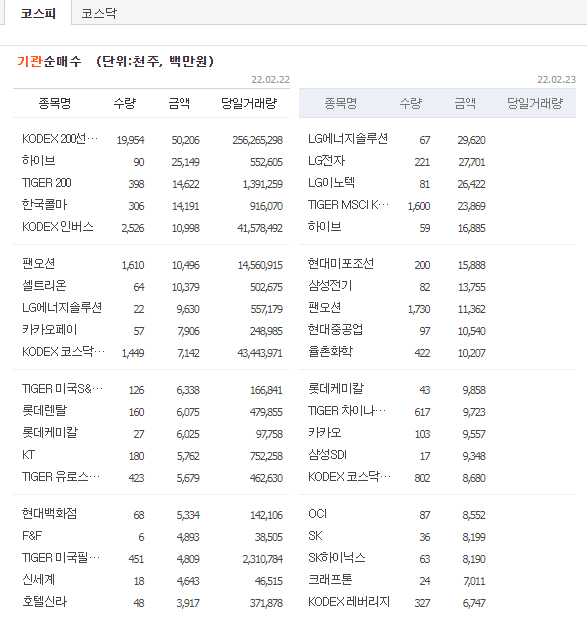Click 당일거래량 header in the 22.02.22 table
Image resolution: width=587 pixels, height=620 pixels.
(249, 103)
